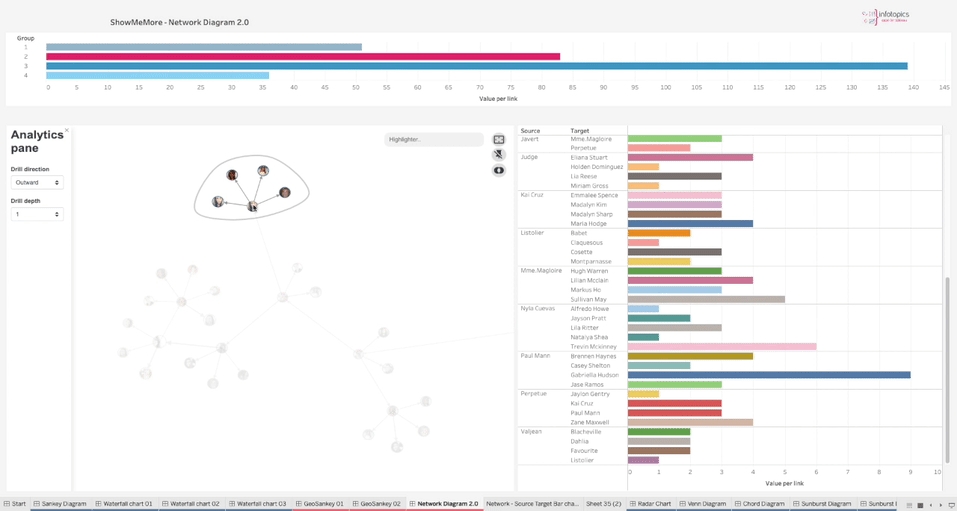Click the top-right avatar node in the cluster
Screen dimensions: 957x511
coord(263,172)
